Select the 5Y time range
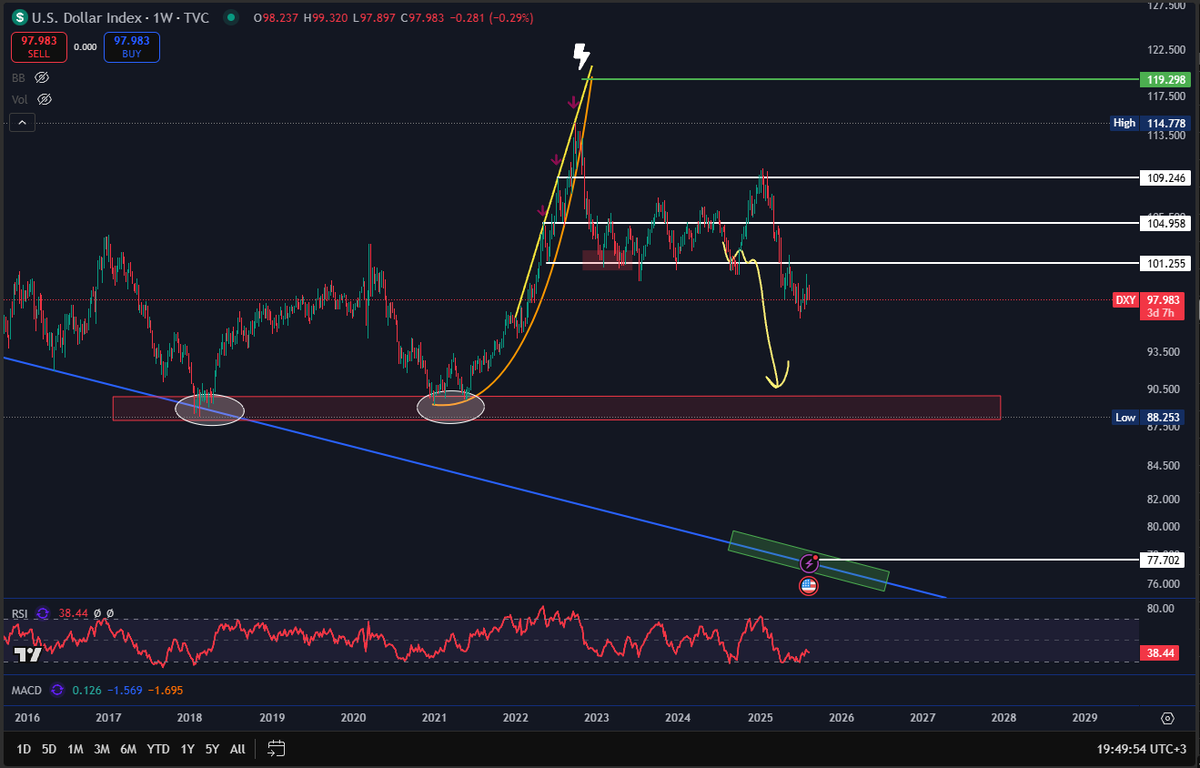The height and width of the screenshot is (768, 1200). click(213, 748)
